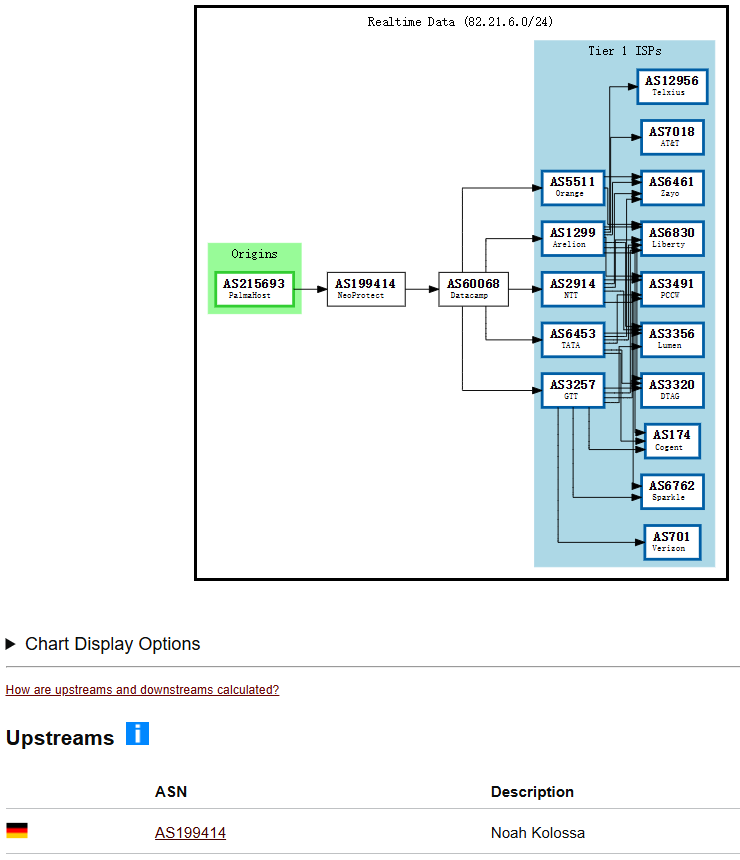Image resolution: width=740 pixels, height=860 pixels.
Task: Select the AS199414 NeoProtect graph node
Action: pos(365,288)
